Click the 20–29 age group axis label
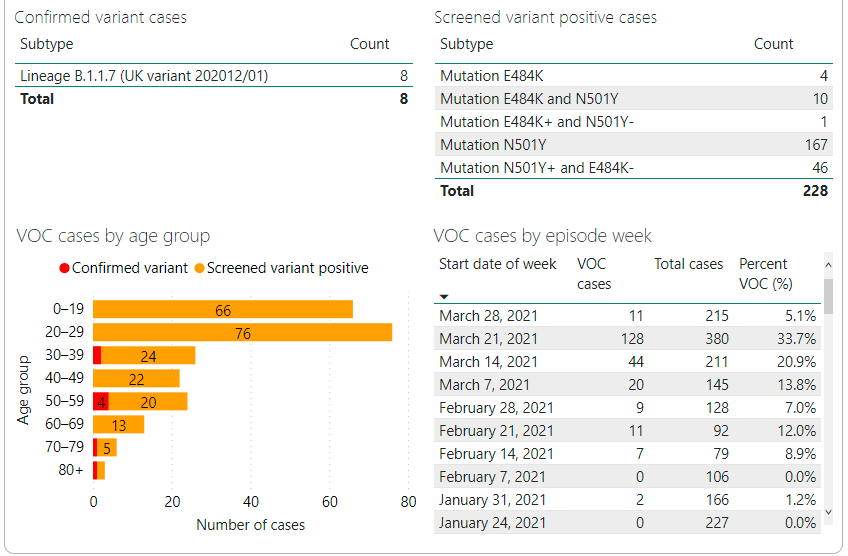Screen dimensions: 848x556 [64, 332]
